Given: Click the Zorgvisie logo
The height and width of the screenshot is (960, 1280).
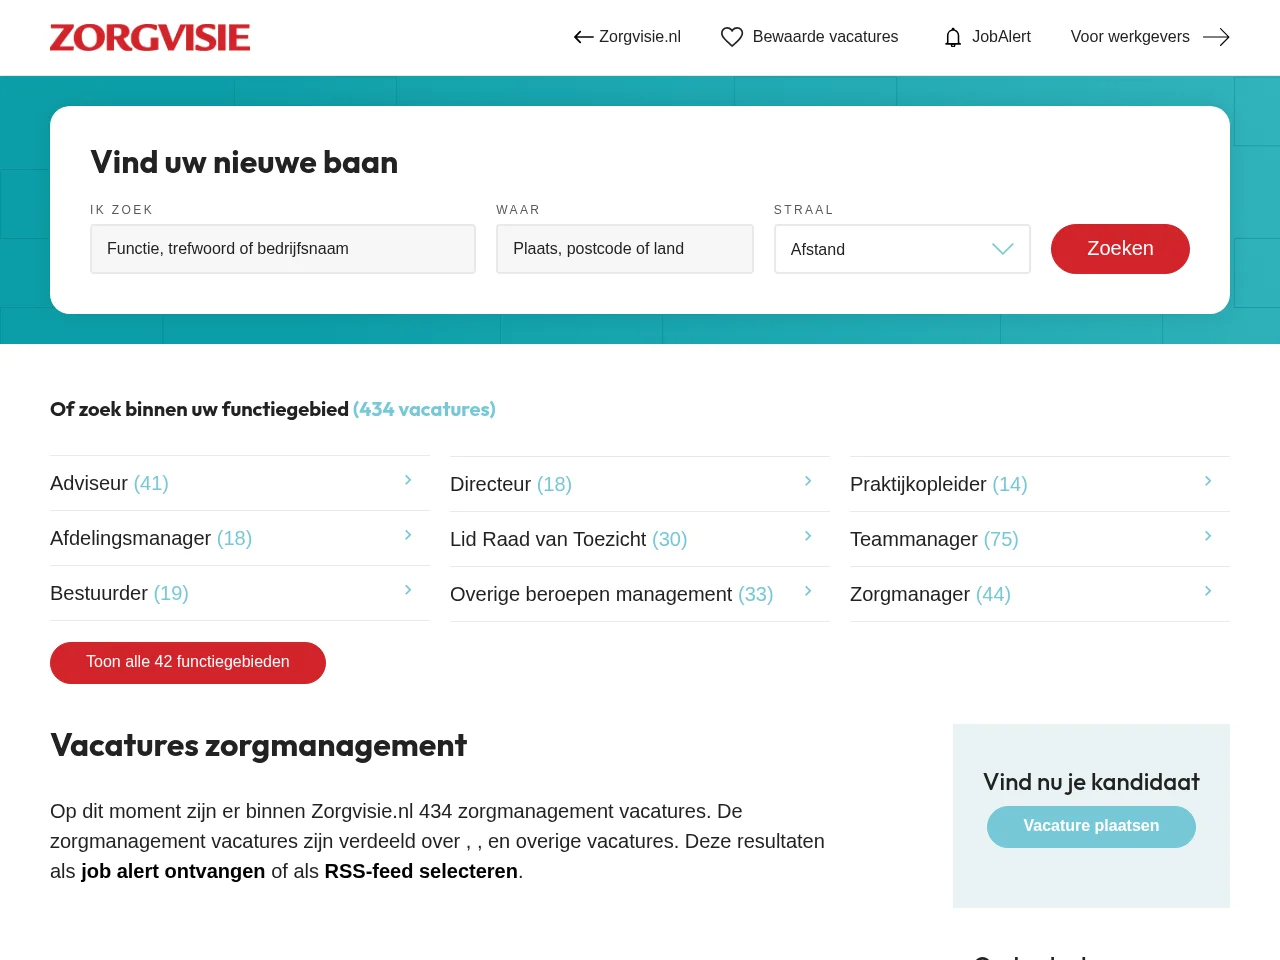Looking at the screenshot, I should (x=150, y=37).
